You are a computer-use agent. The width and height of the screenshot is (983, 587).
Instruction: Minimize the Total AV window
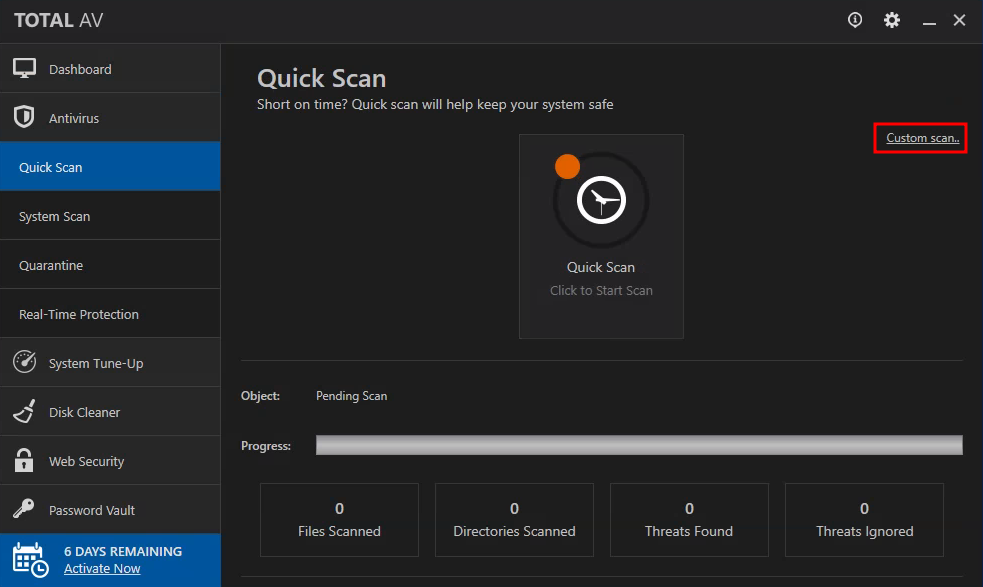[929, 23]
